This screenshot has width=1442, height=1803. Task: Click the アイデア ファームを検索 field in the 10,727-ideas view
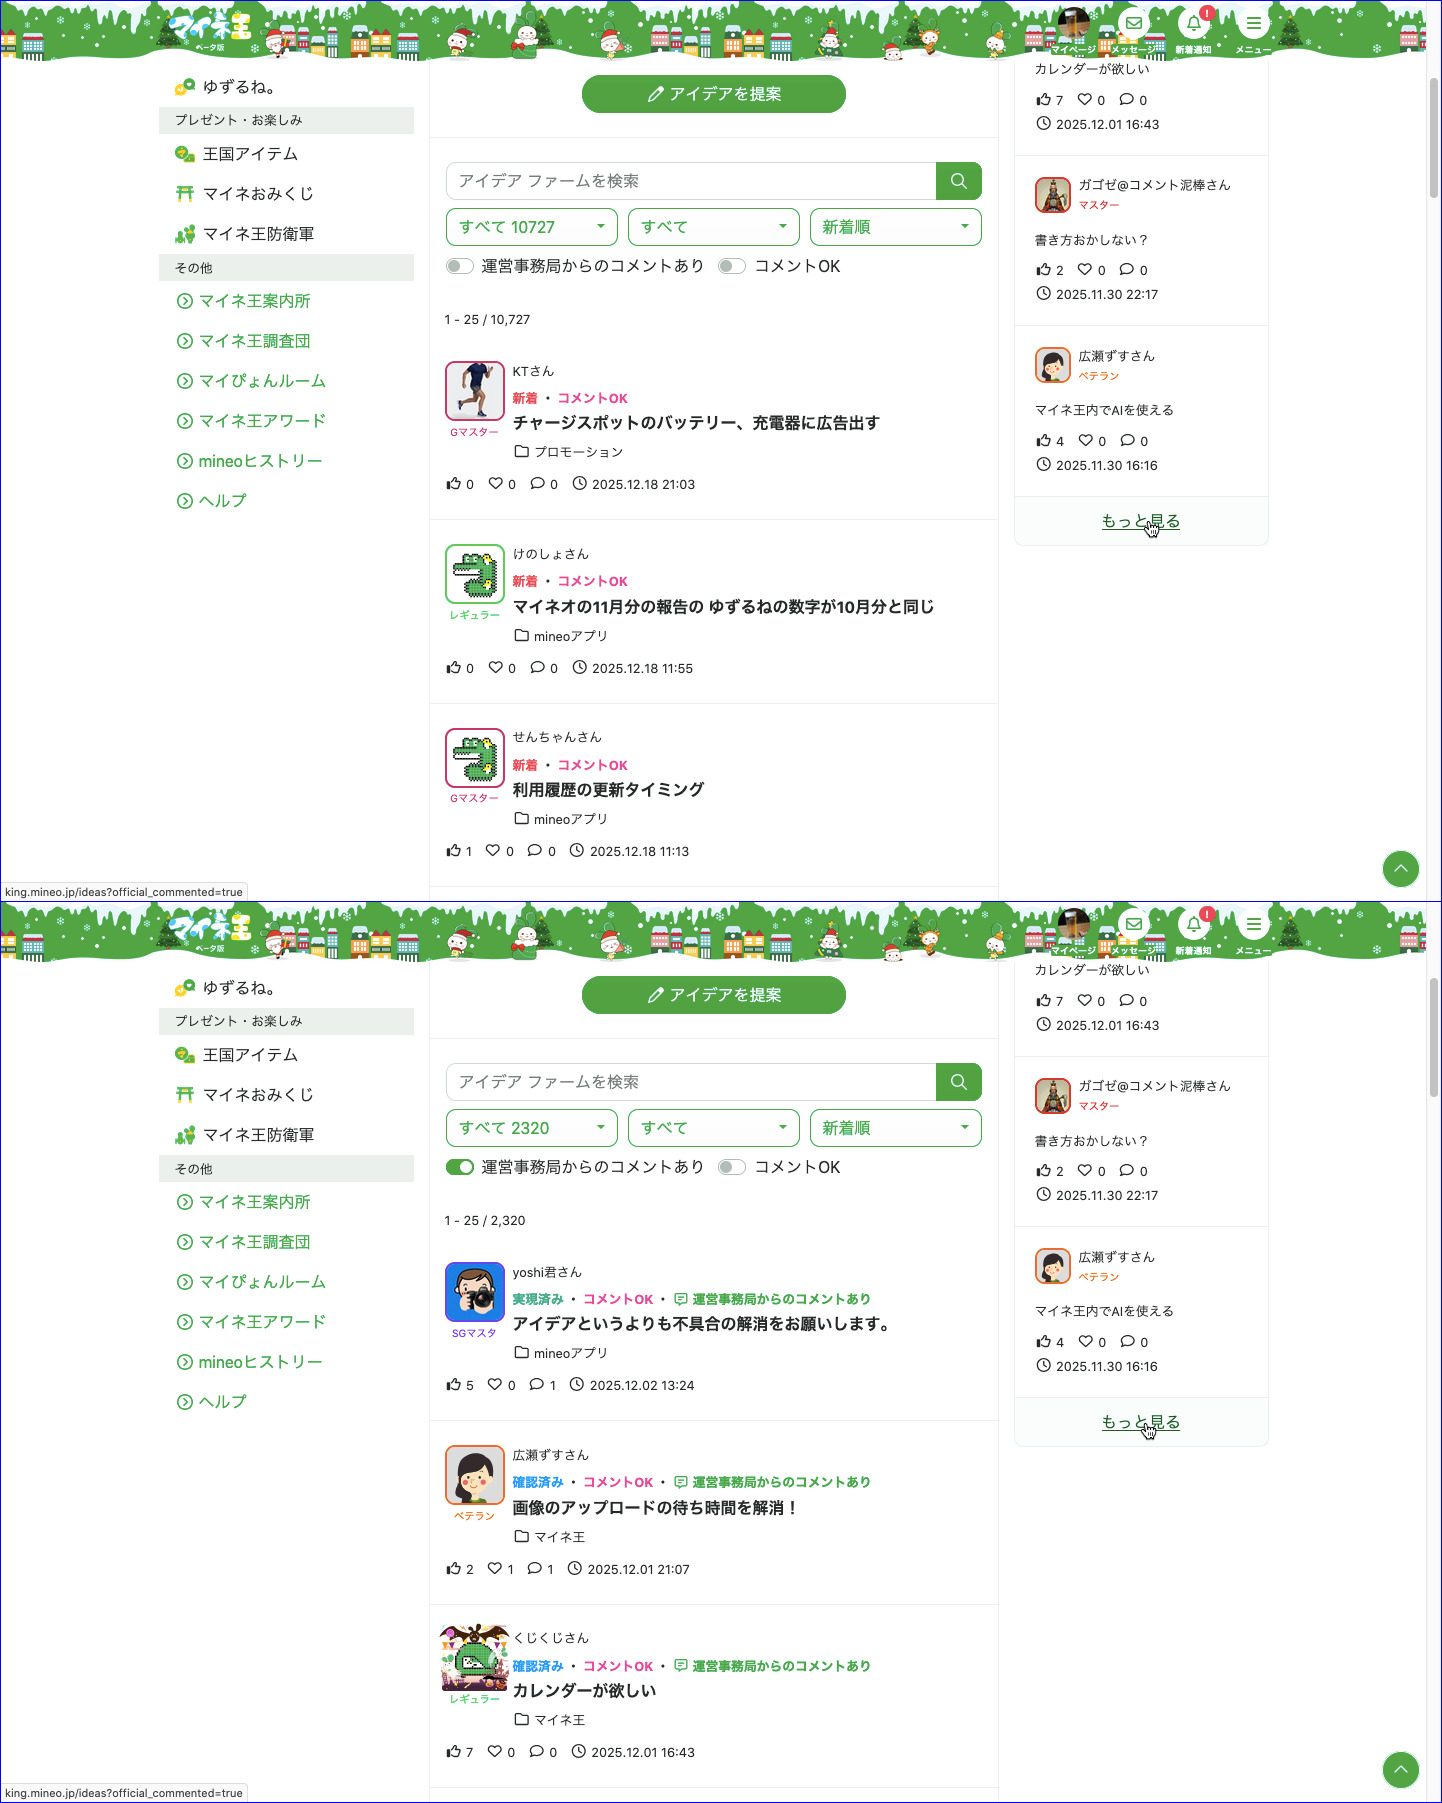click(x=691, y=181)
